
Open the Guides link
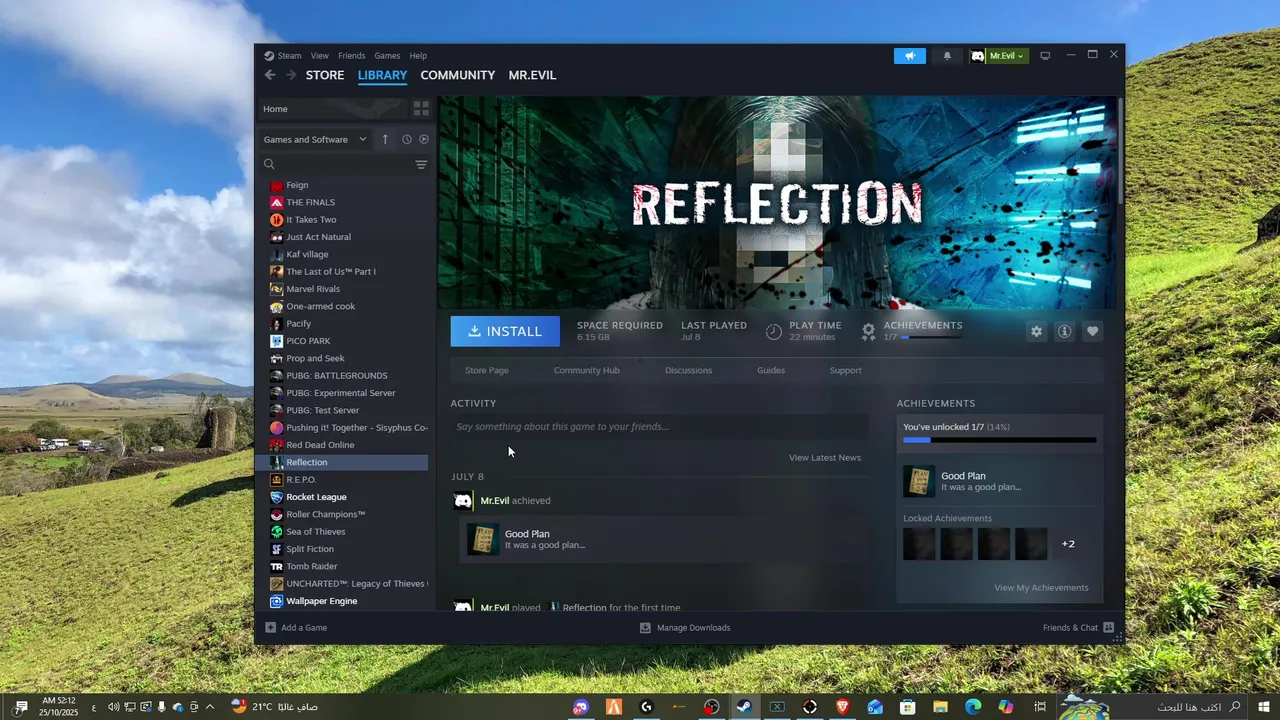pyautogui.click(x=771, y=370)
